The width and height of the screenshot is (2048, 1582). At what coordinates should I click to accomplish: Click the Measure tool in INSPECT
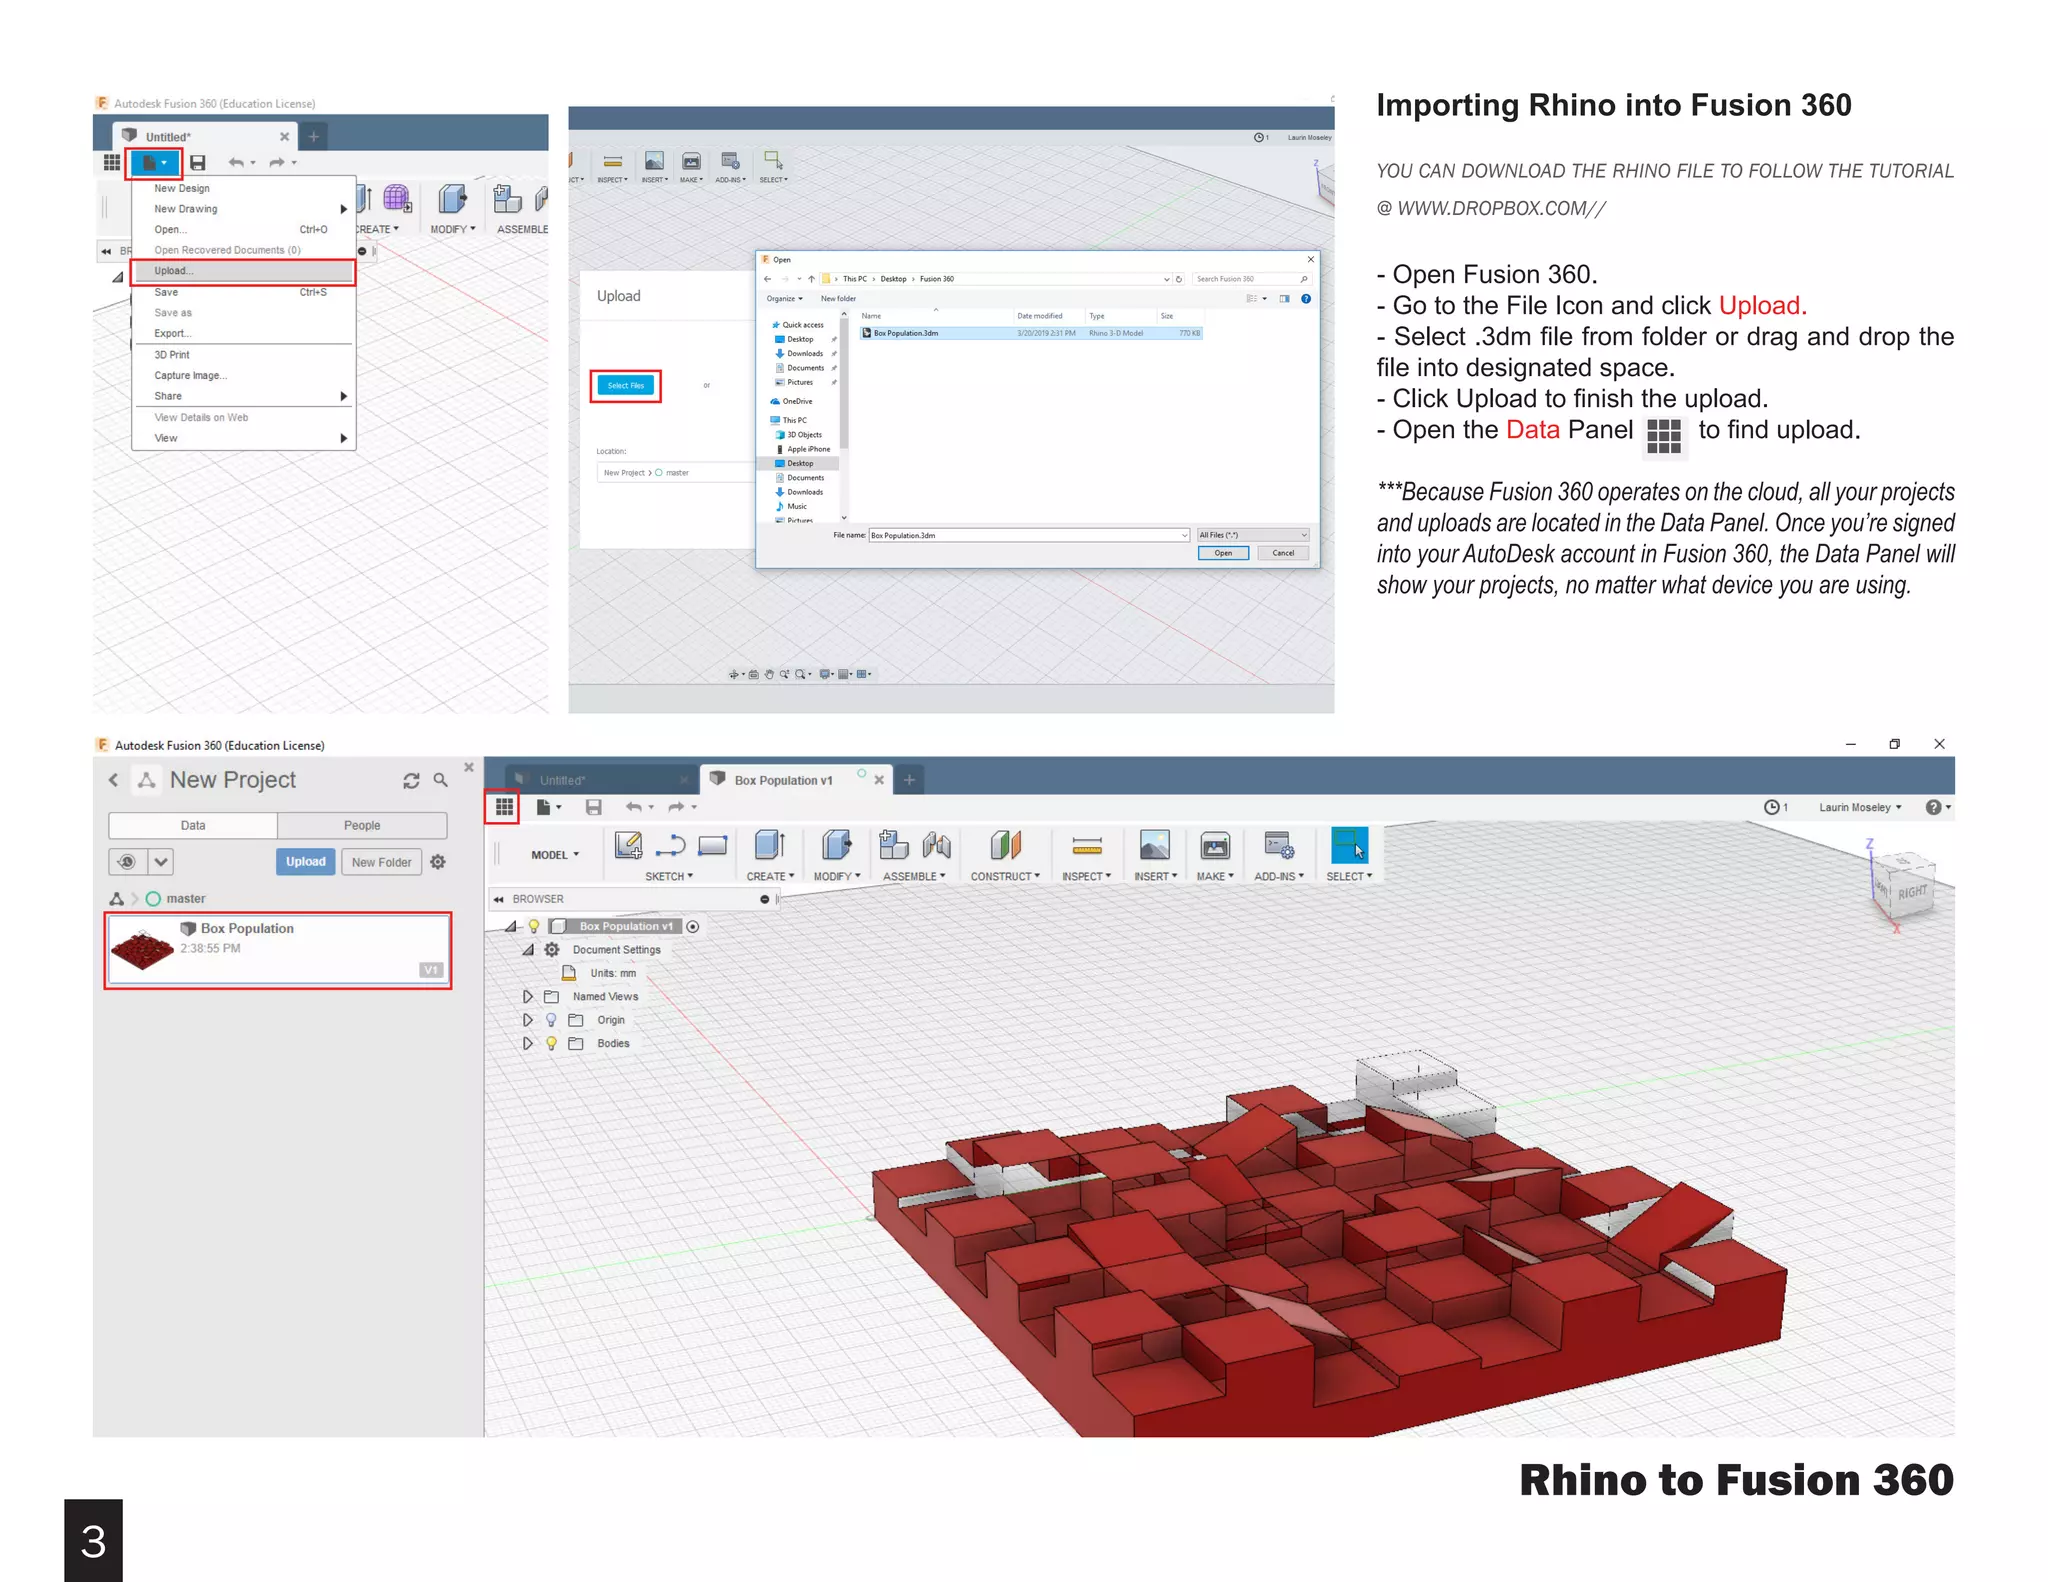tap(1086, 847)
